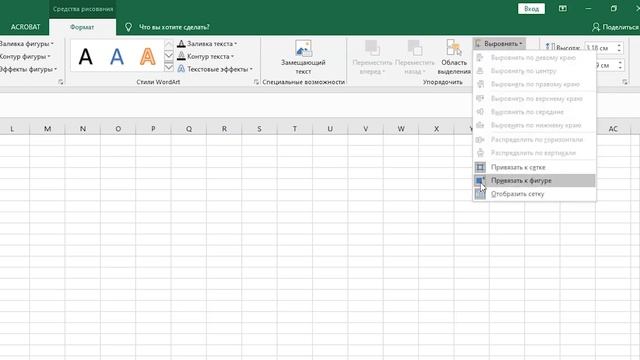The height and width of the screenshot is (360, 640).
Task: Click the Средства рисования contextual tab header
Action: 83,9
